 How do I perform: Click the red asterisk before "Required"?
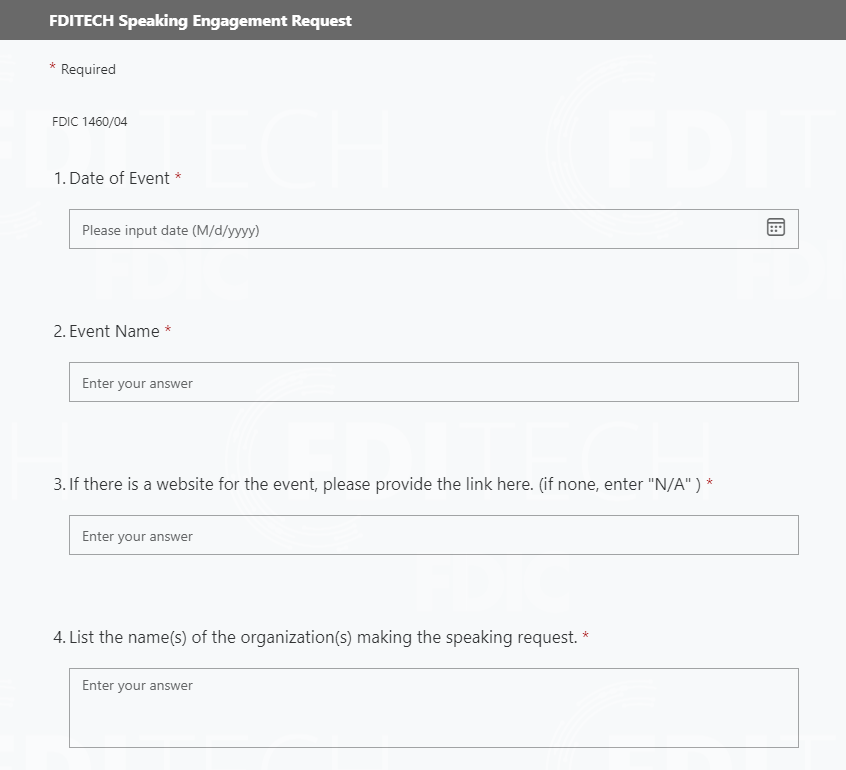(x=53, y=68)
